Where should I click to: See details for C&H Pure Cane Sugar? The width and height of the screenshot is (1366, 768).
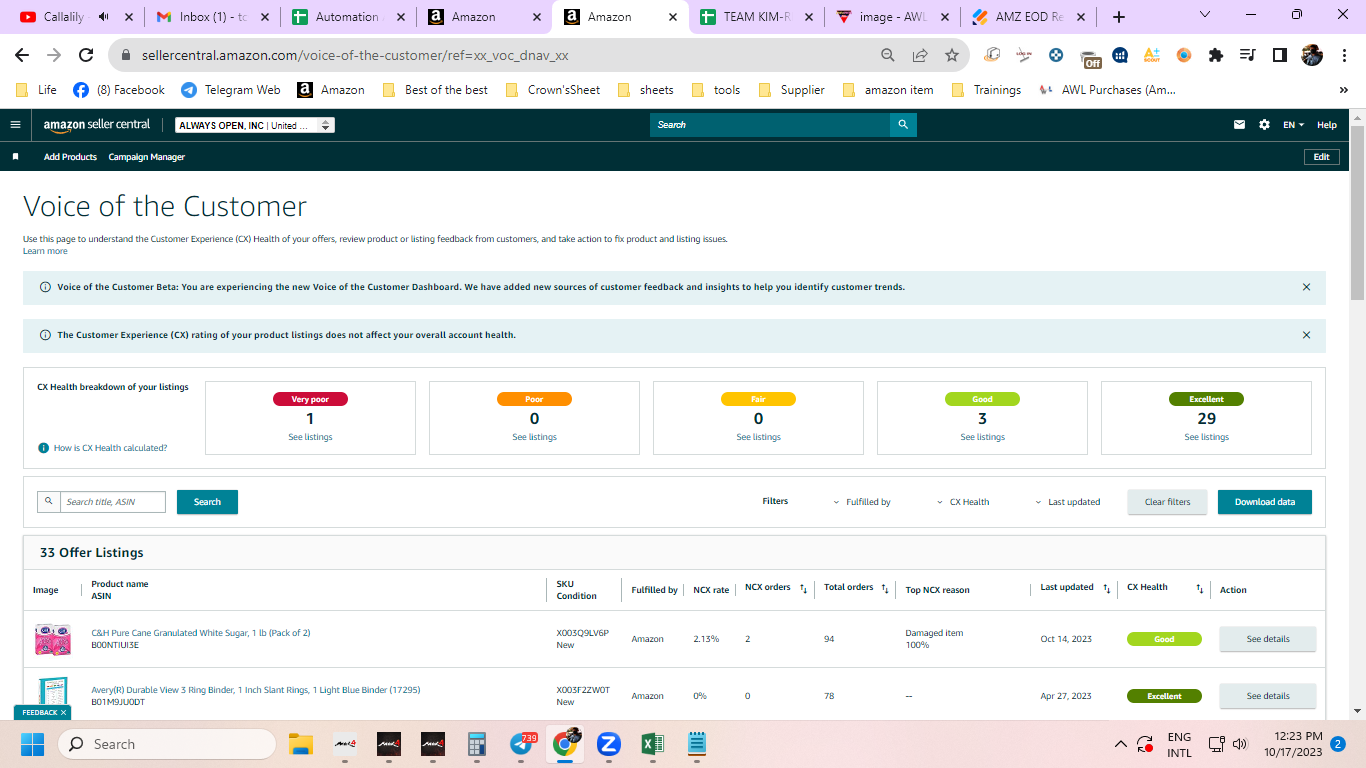(x=1267, y=639)
